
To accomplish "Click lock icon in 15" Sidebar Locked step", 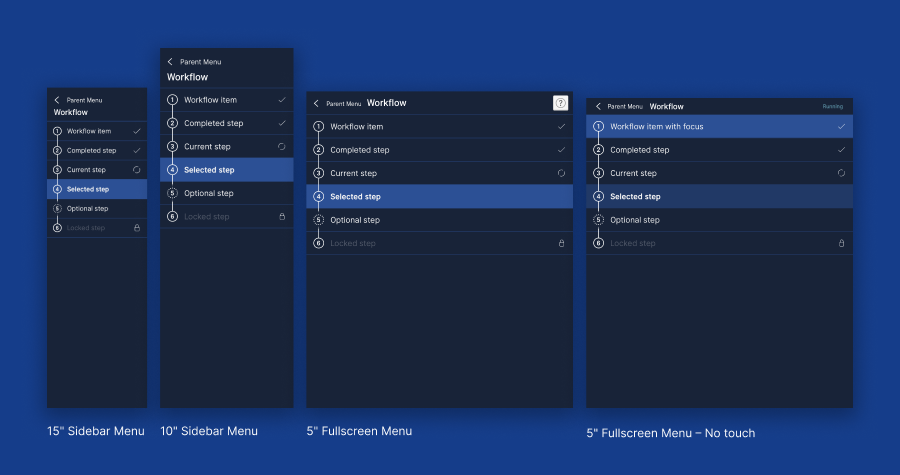I will (x=137, y=228).
